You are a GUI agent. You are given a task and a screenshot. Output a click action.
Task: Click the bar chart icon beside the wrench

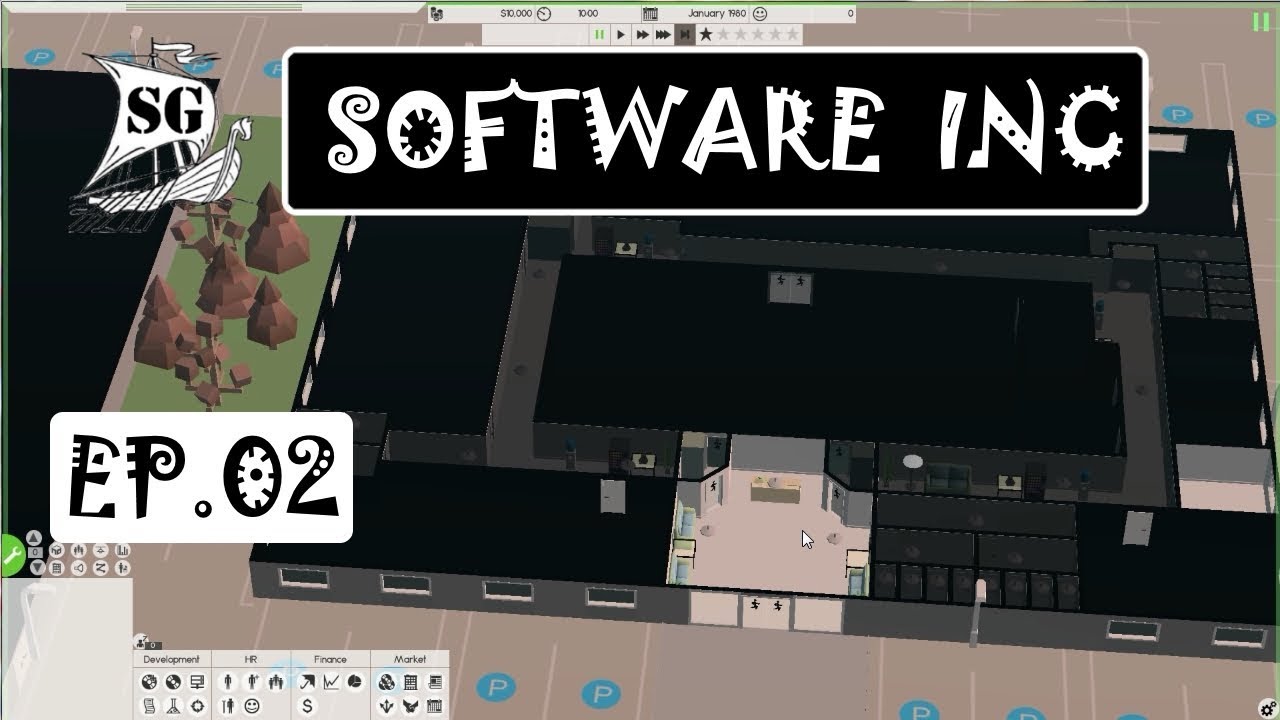122,550
